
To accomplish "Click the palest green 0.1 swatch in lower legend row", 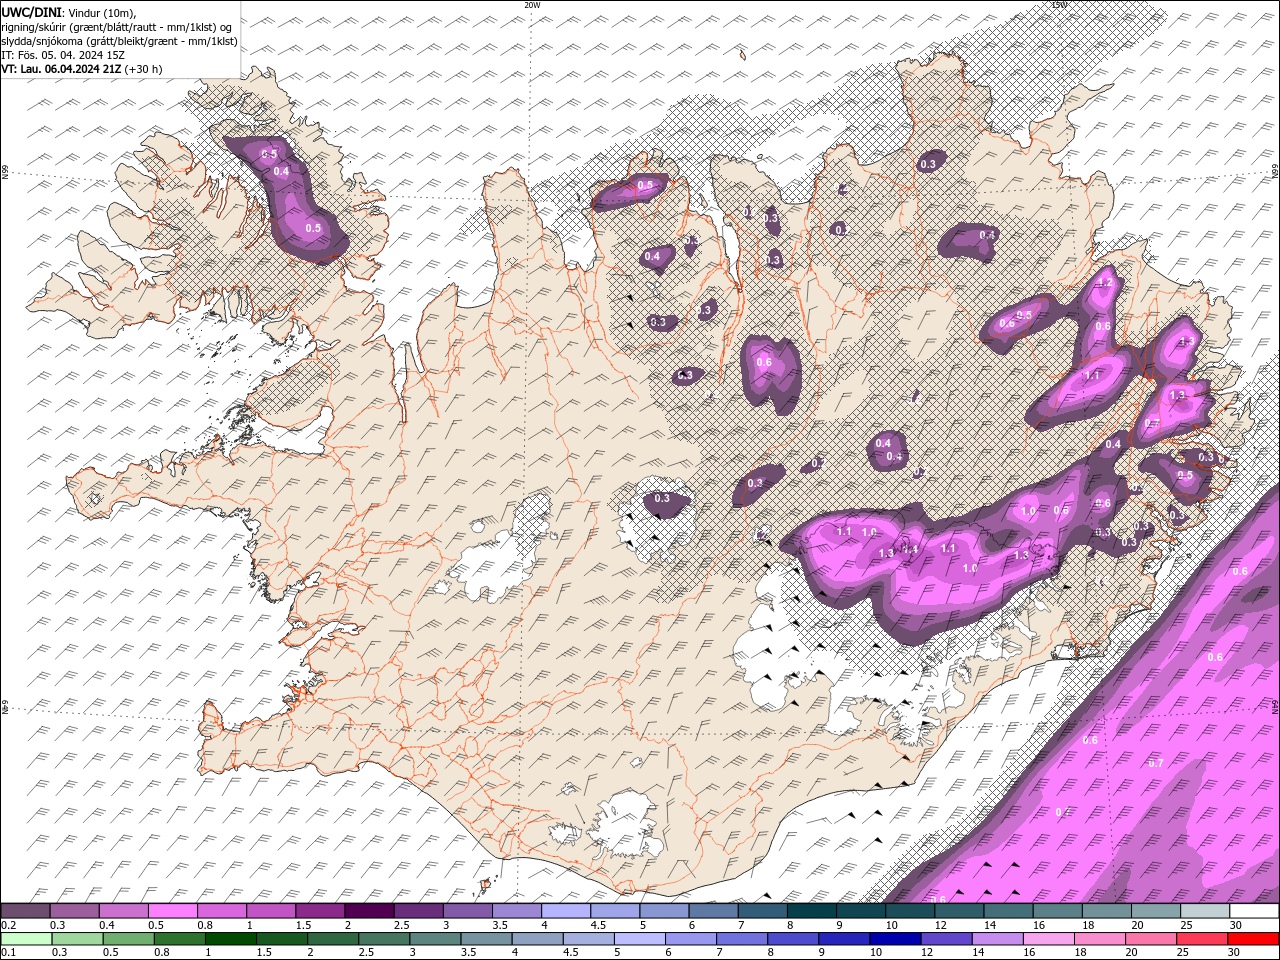I will 26,938.
